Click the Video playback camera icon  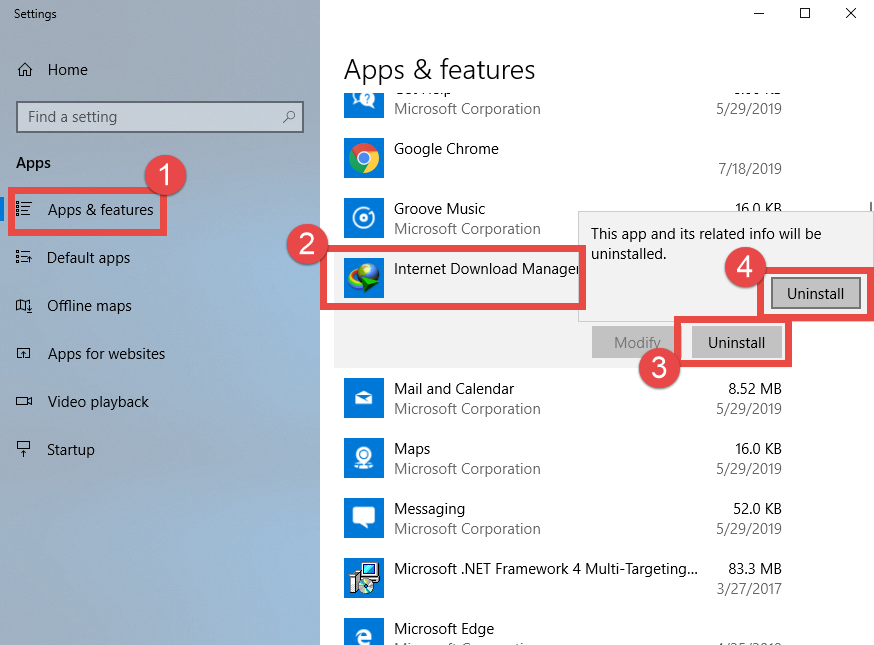pyautogui.click(x=24, y=401)
